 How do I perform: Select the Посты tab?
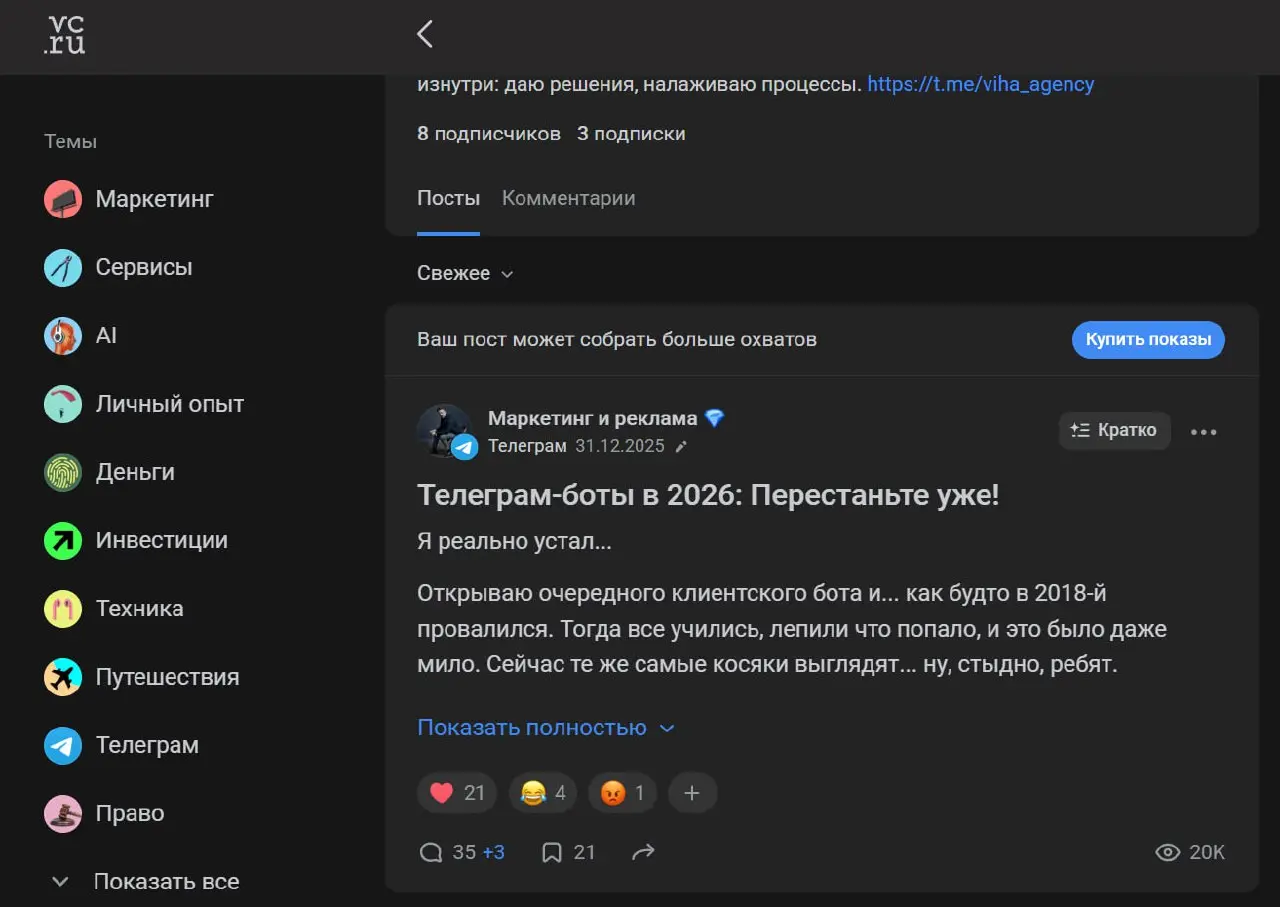[x=448, y=198]
